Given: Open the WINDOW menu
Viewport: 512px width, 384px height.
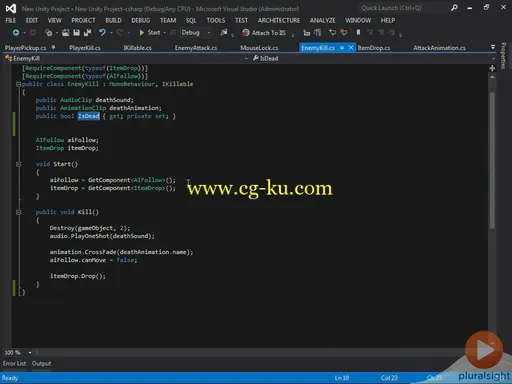Looking at the screenshot, I should coord(358,21).
